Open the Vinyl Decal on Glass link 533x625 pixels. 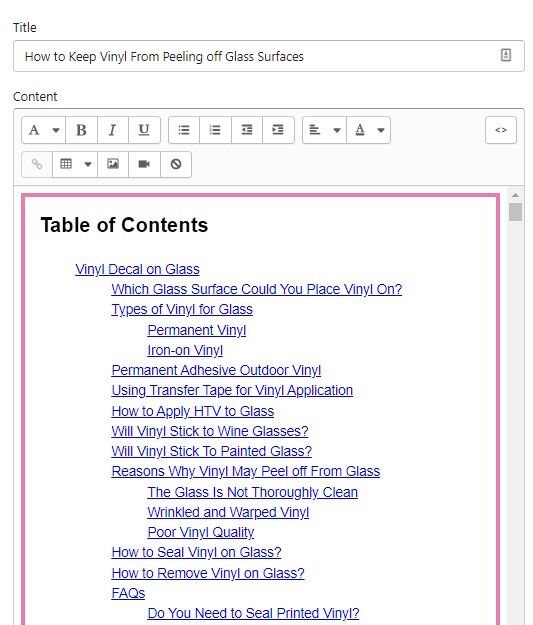point(138,269)
